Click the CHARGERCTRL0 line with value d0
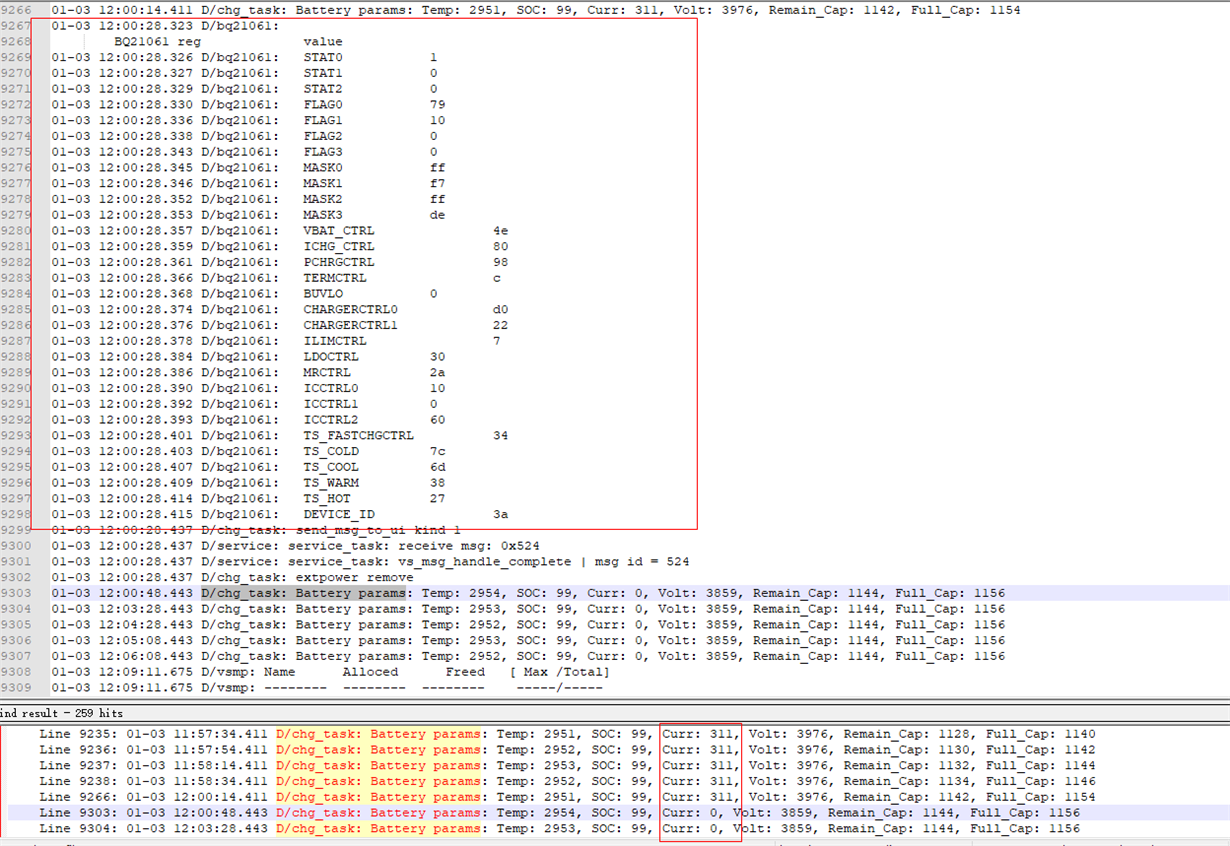Image resolution: width=1230 pixels, height=846 pixels. [280, 309]
